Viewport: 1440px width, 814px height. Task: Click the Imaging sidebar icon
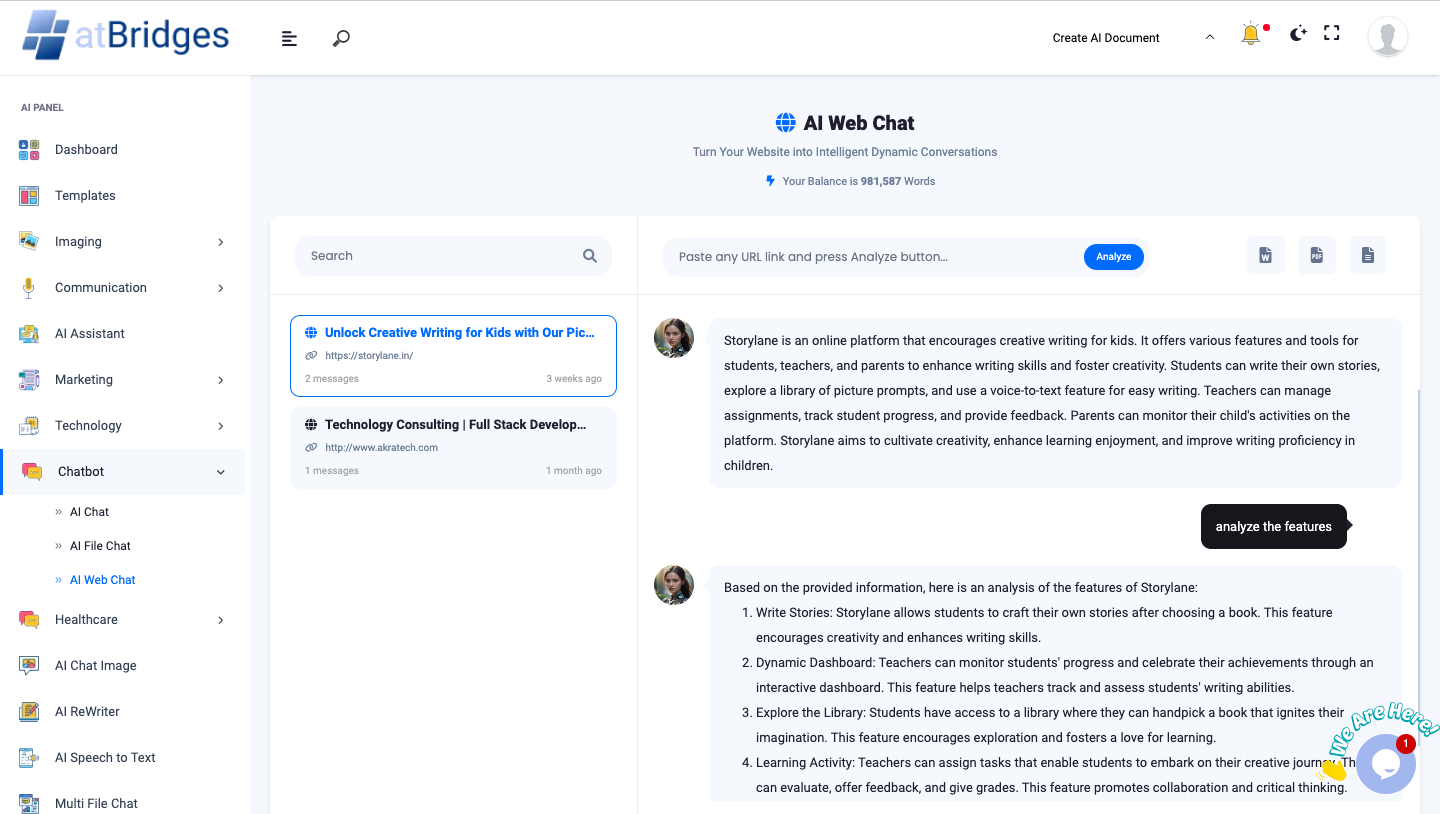(x=29, y=242)
